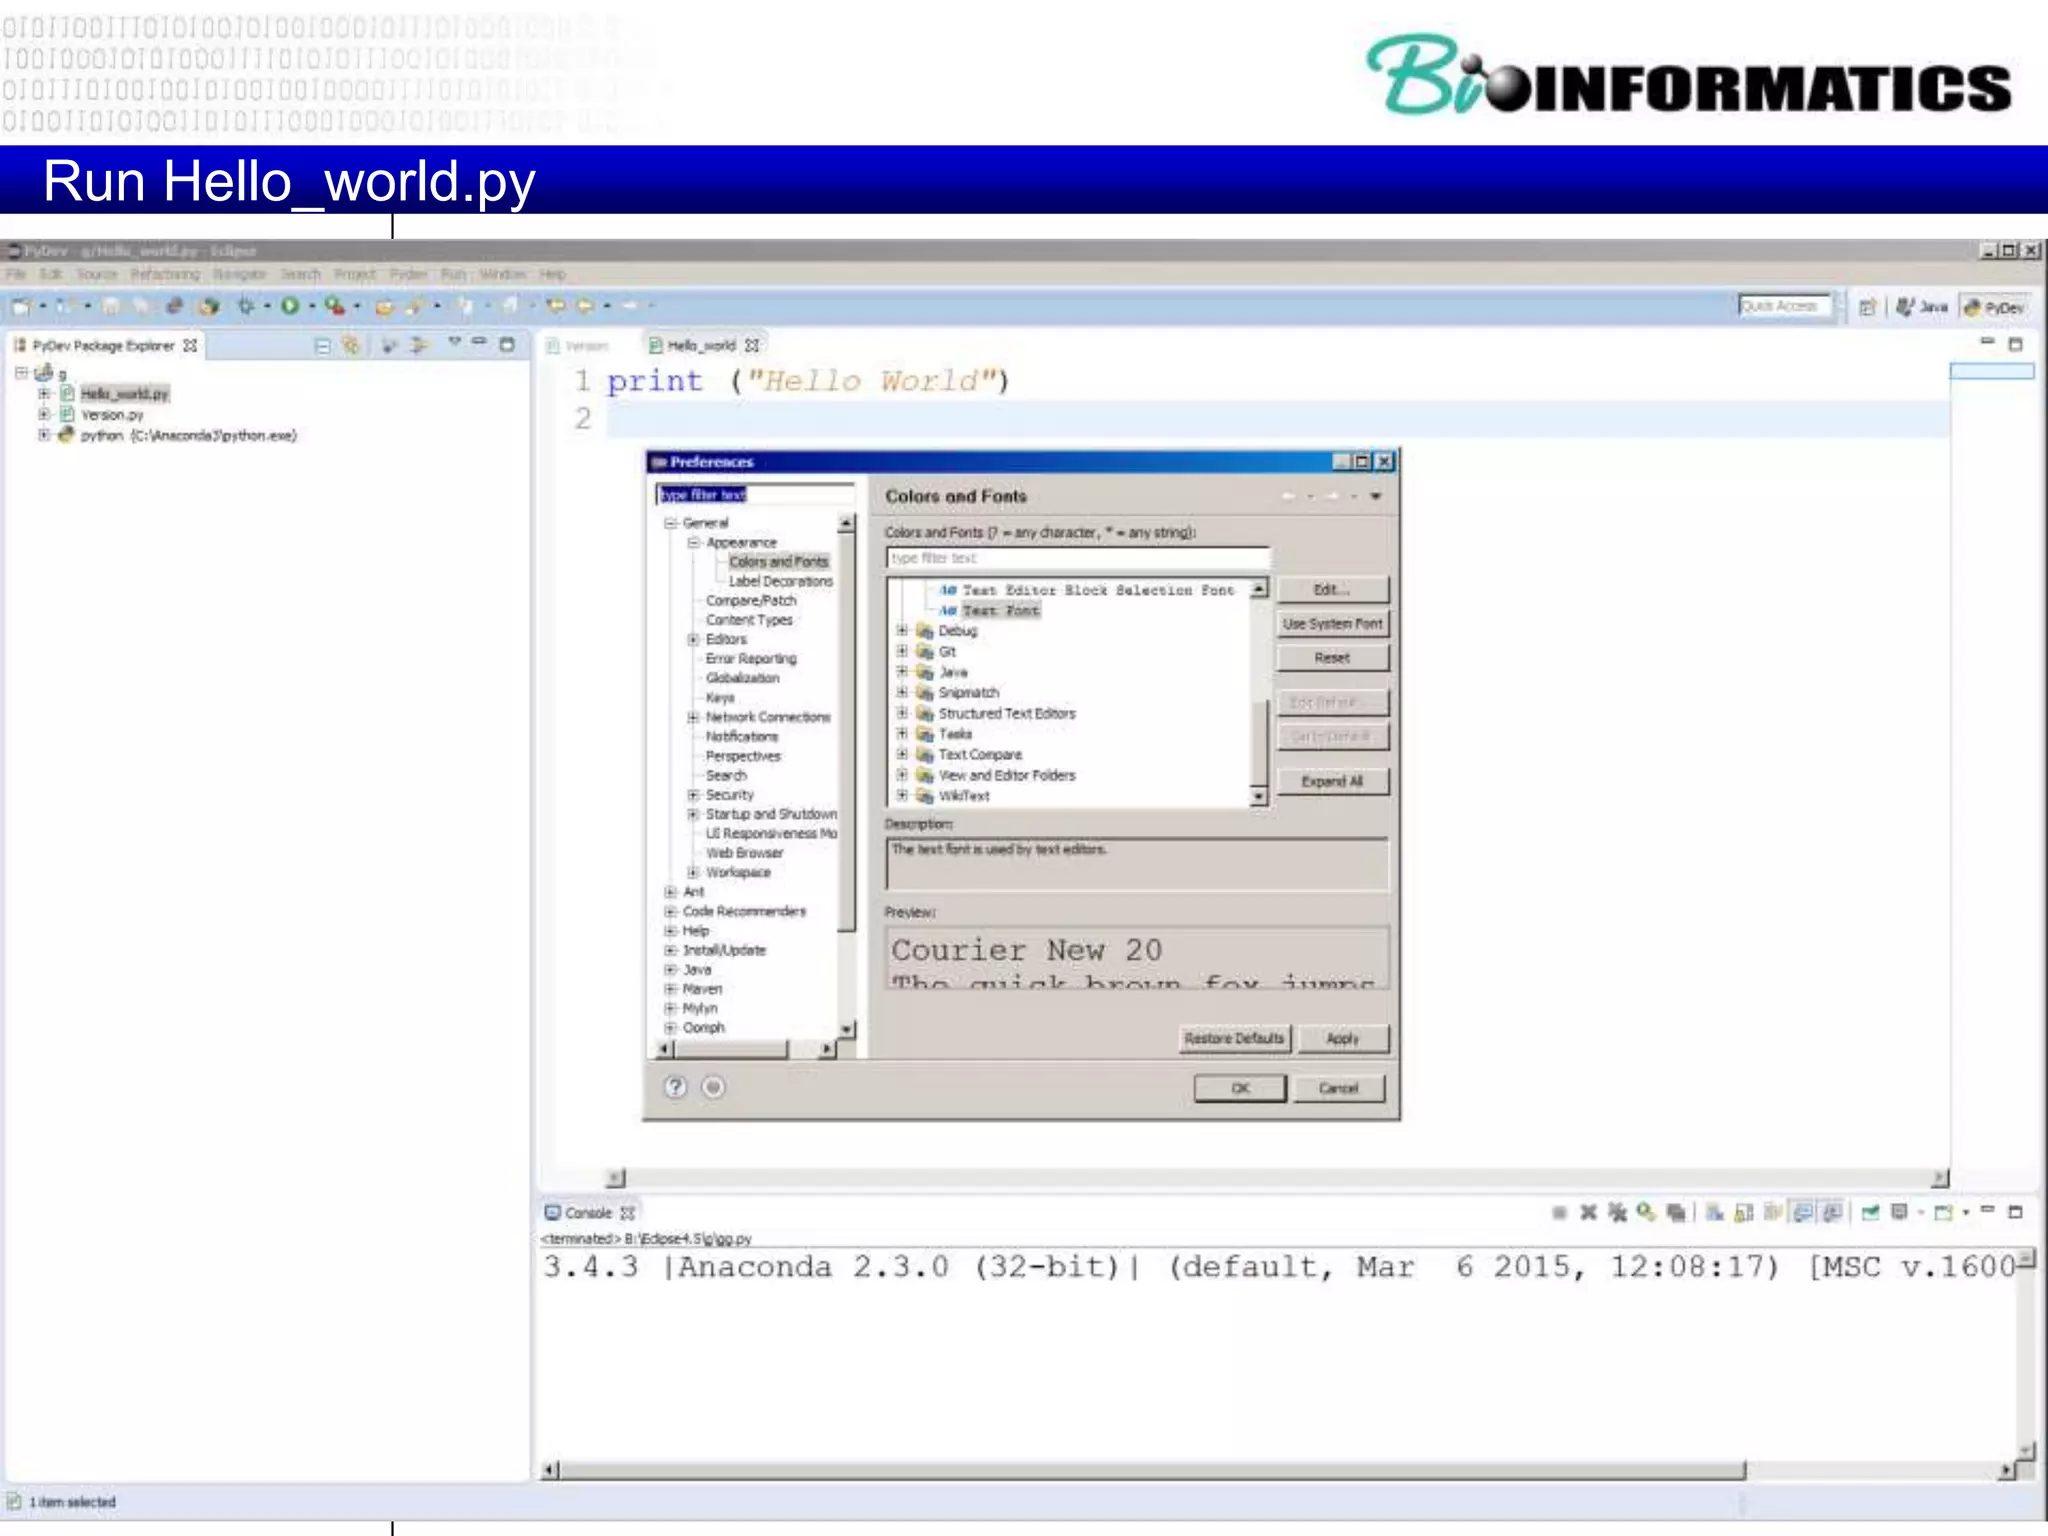
Task: Toggle Show Console on standard output change
Action: pyautogui.click(x=1803, y=1213)
